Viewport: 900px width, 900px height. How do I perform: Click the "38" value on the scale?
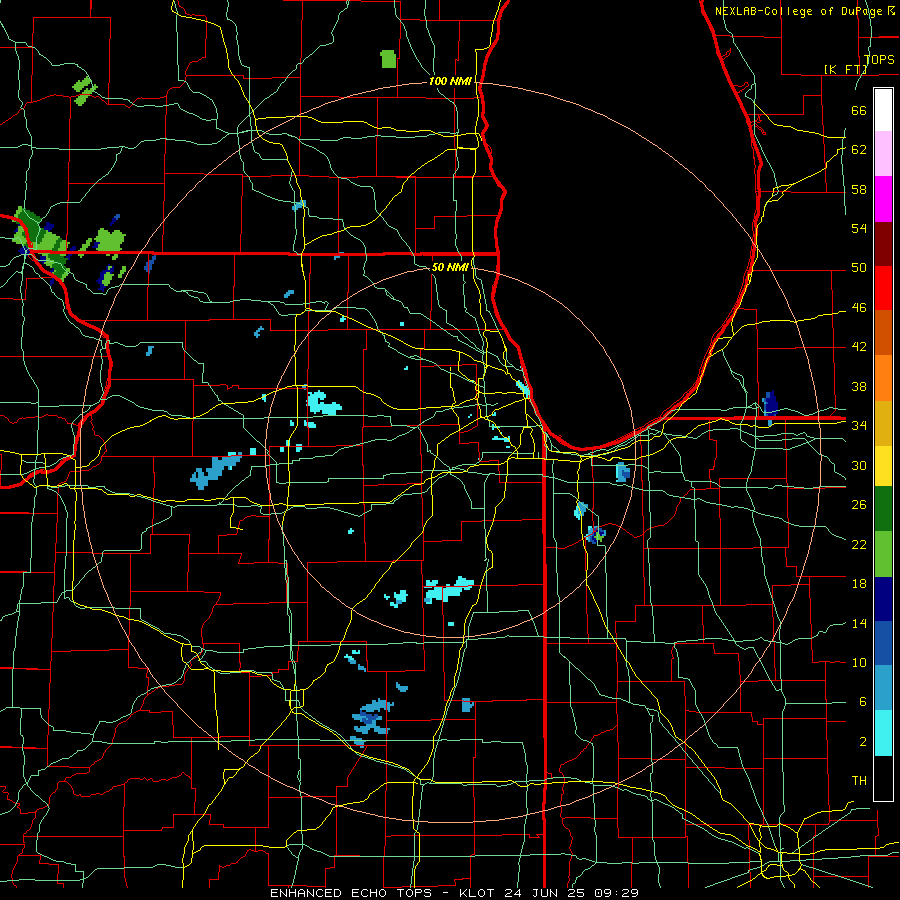pyautogui.click(x=859, y=386)
